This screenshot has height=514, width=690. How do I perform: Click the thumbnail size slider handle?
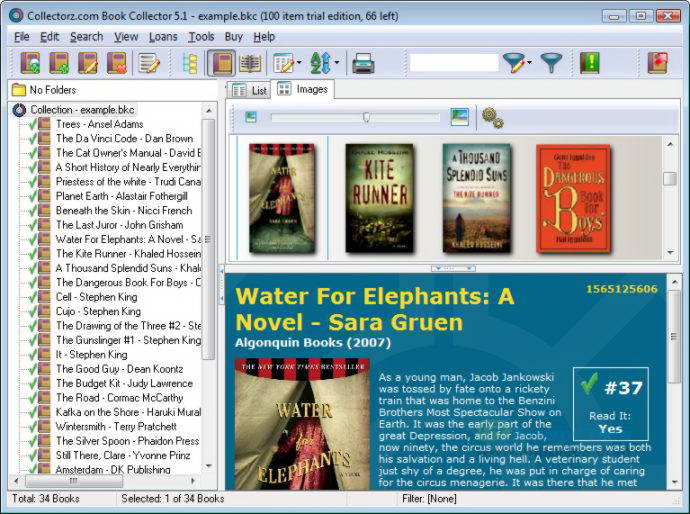pos(366,117)
